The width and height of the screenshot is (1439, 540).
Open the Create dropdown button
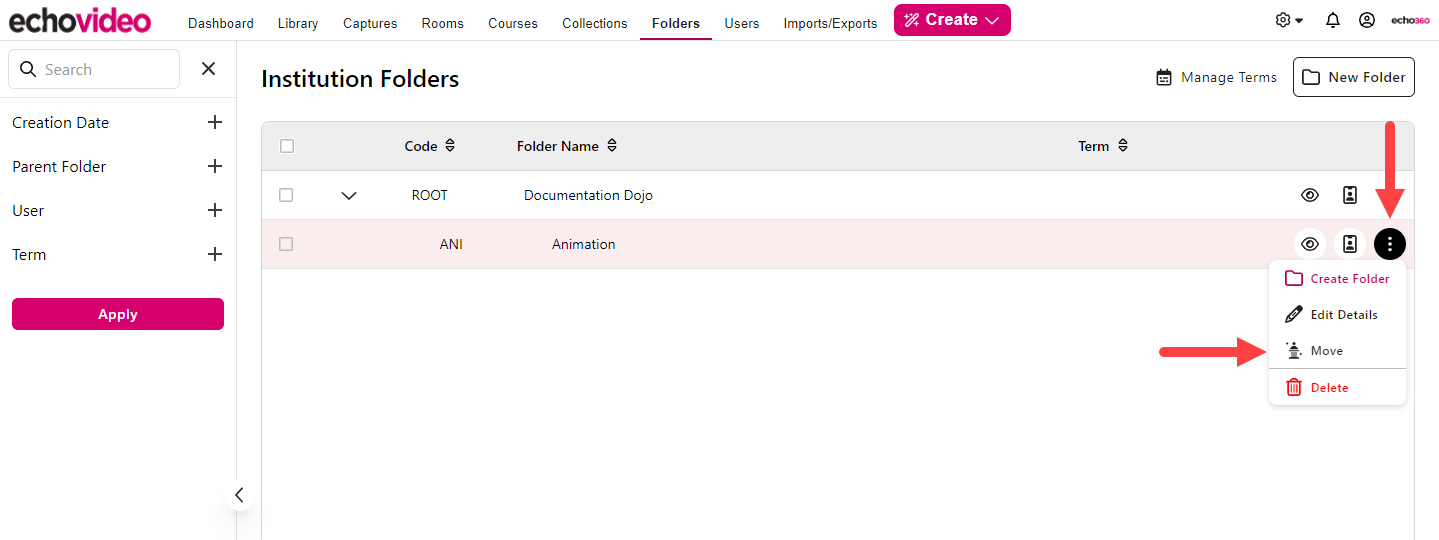[x=952, y=20]
